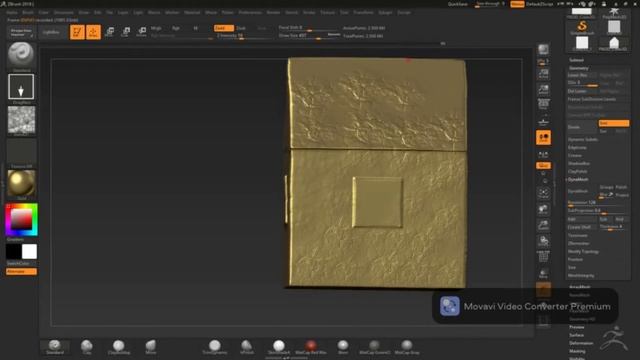Activate Edit mode button
The width and height of the screenshot is (640, 360).
[x=77, y=32]
